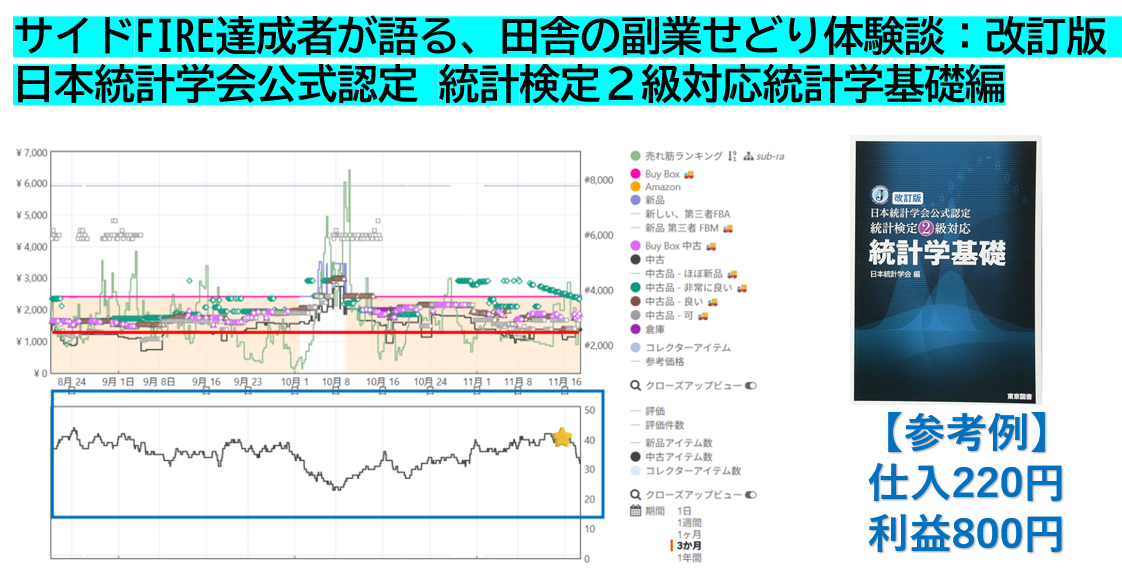This screenshot has width=1122, height=573.
Task: Click the pink Buy Box color dot
Action: 635,174
